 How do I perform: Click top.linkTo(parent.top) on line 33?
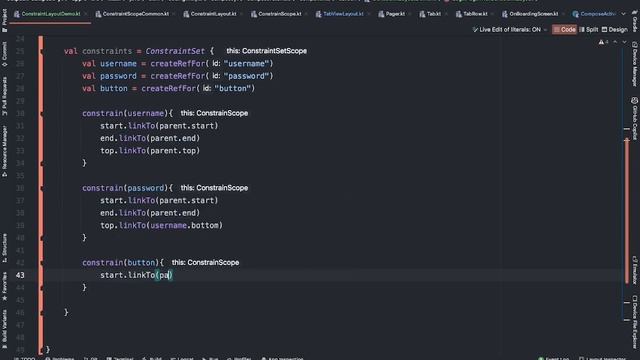click(150, 151)
